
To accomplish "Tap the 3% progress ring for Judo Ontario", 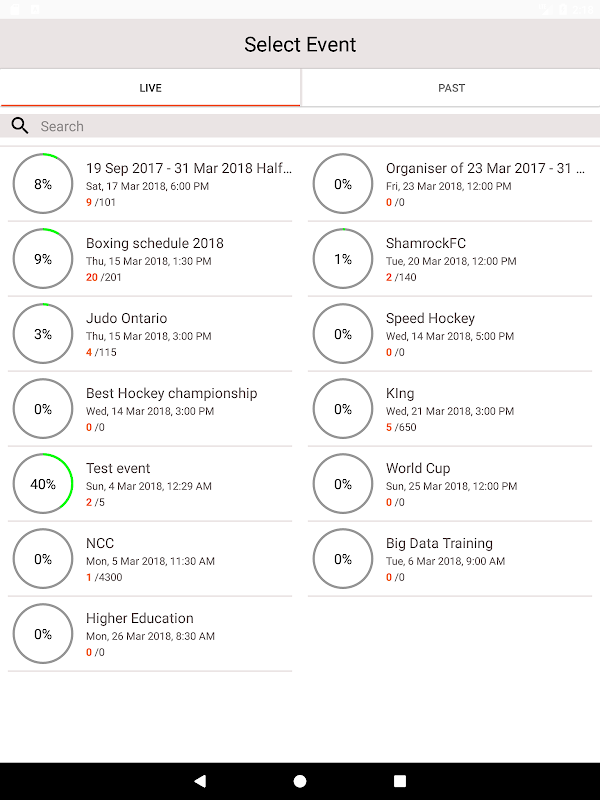I will click(x=43, y=334).
